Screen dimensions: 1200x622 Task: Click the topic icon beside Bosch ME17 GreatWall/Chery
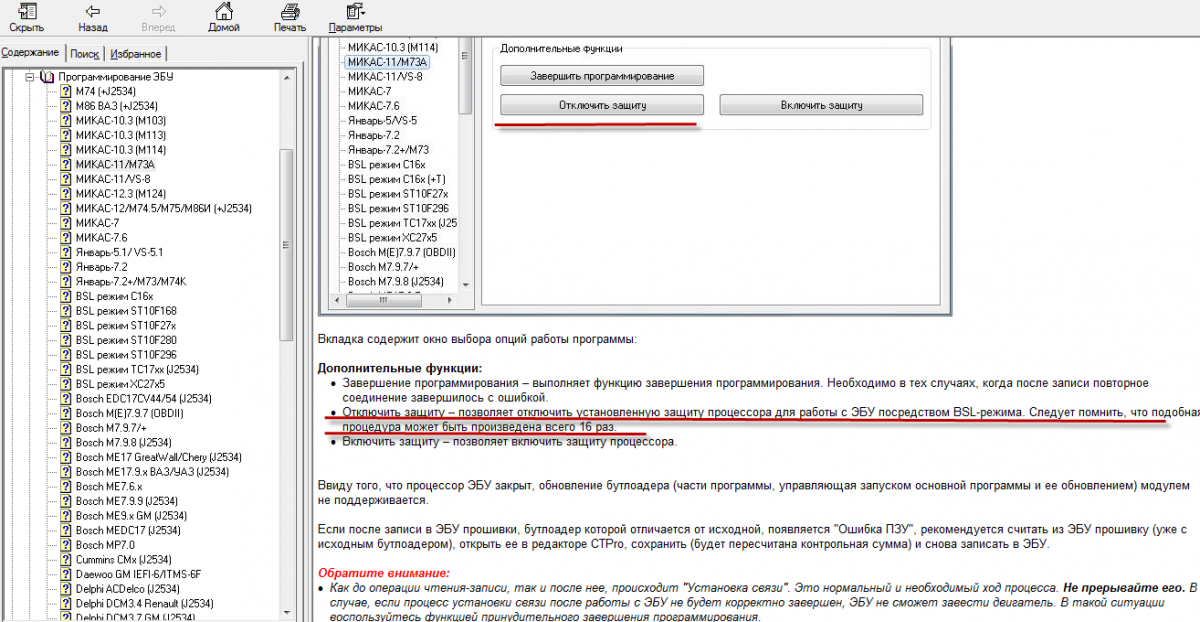66,457
